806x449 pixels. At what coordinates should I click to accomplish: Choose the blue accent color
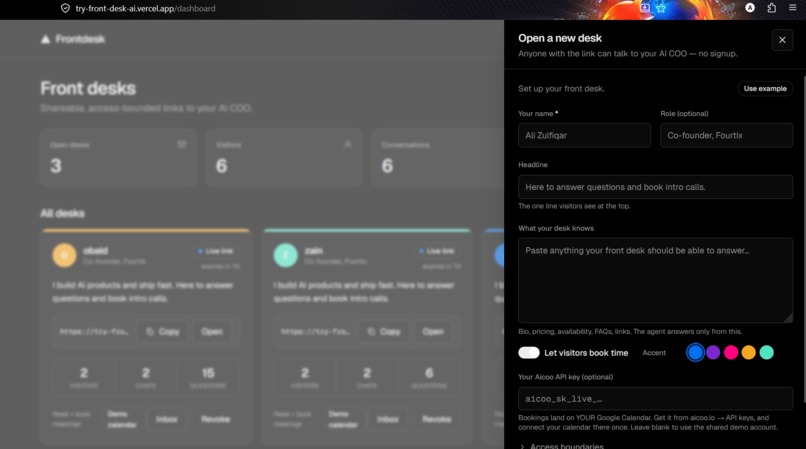(x=695, y=352)
